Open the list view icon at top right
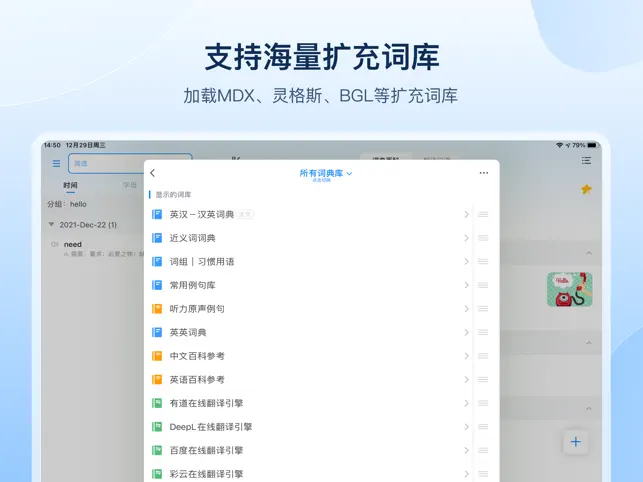 pyautogui.click(x=586, y=160)
